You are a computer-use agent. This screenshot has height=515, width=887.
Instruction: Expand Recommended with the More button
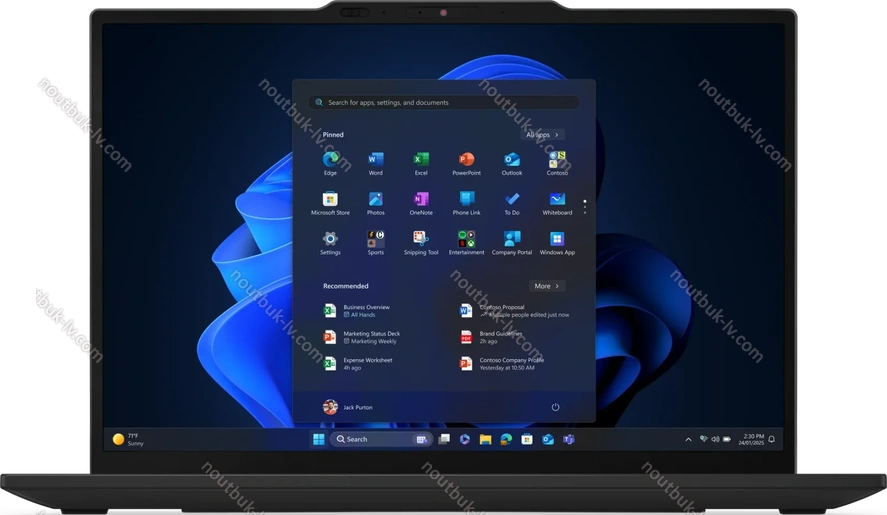point(546,286)
